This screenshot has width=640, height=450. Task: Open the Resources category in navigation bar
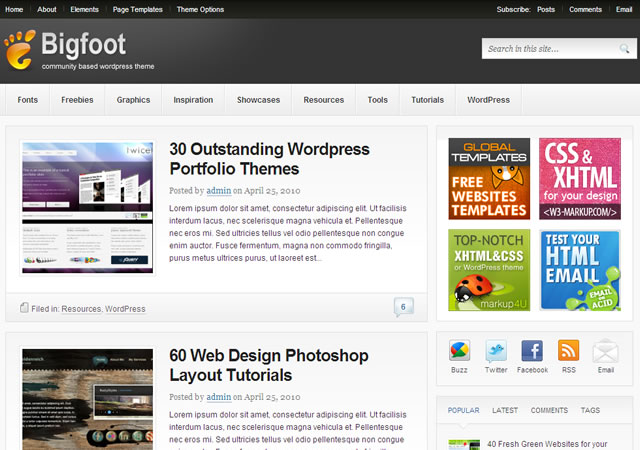point(324,100)
